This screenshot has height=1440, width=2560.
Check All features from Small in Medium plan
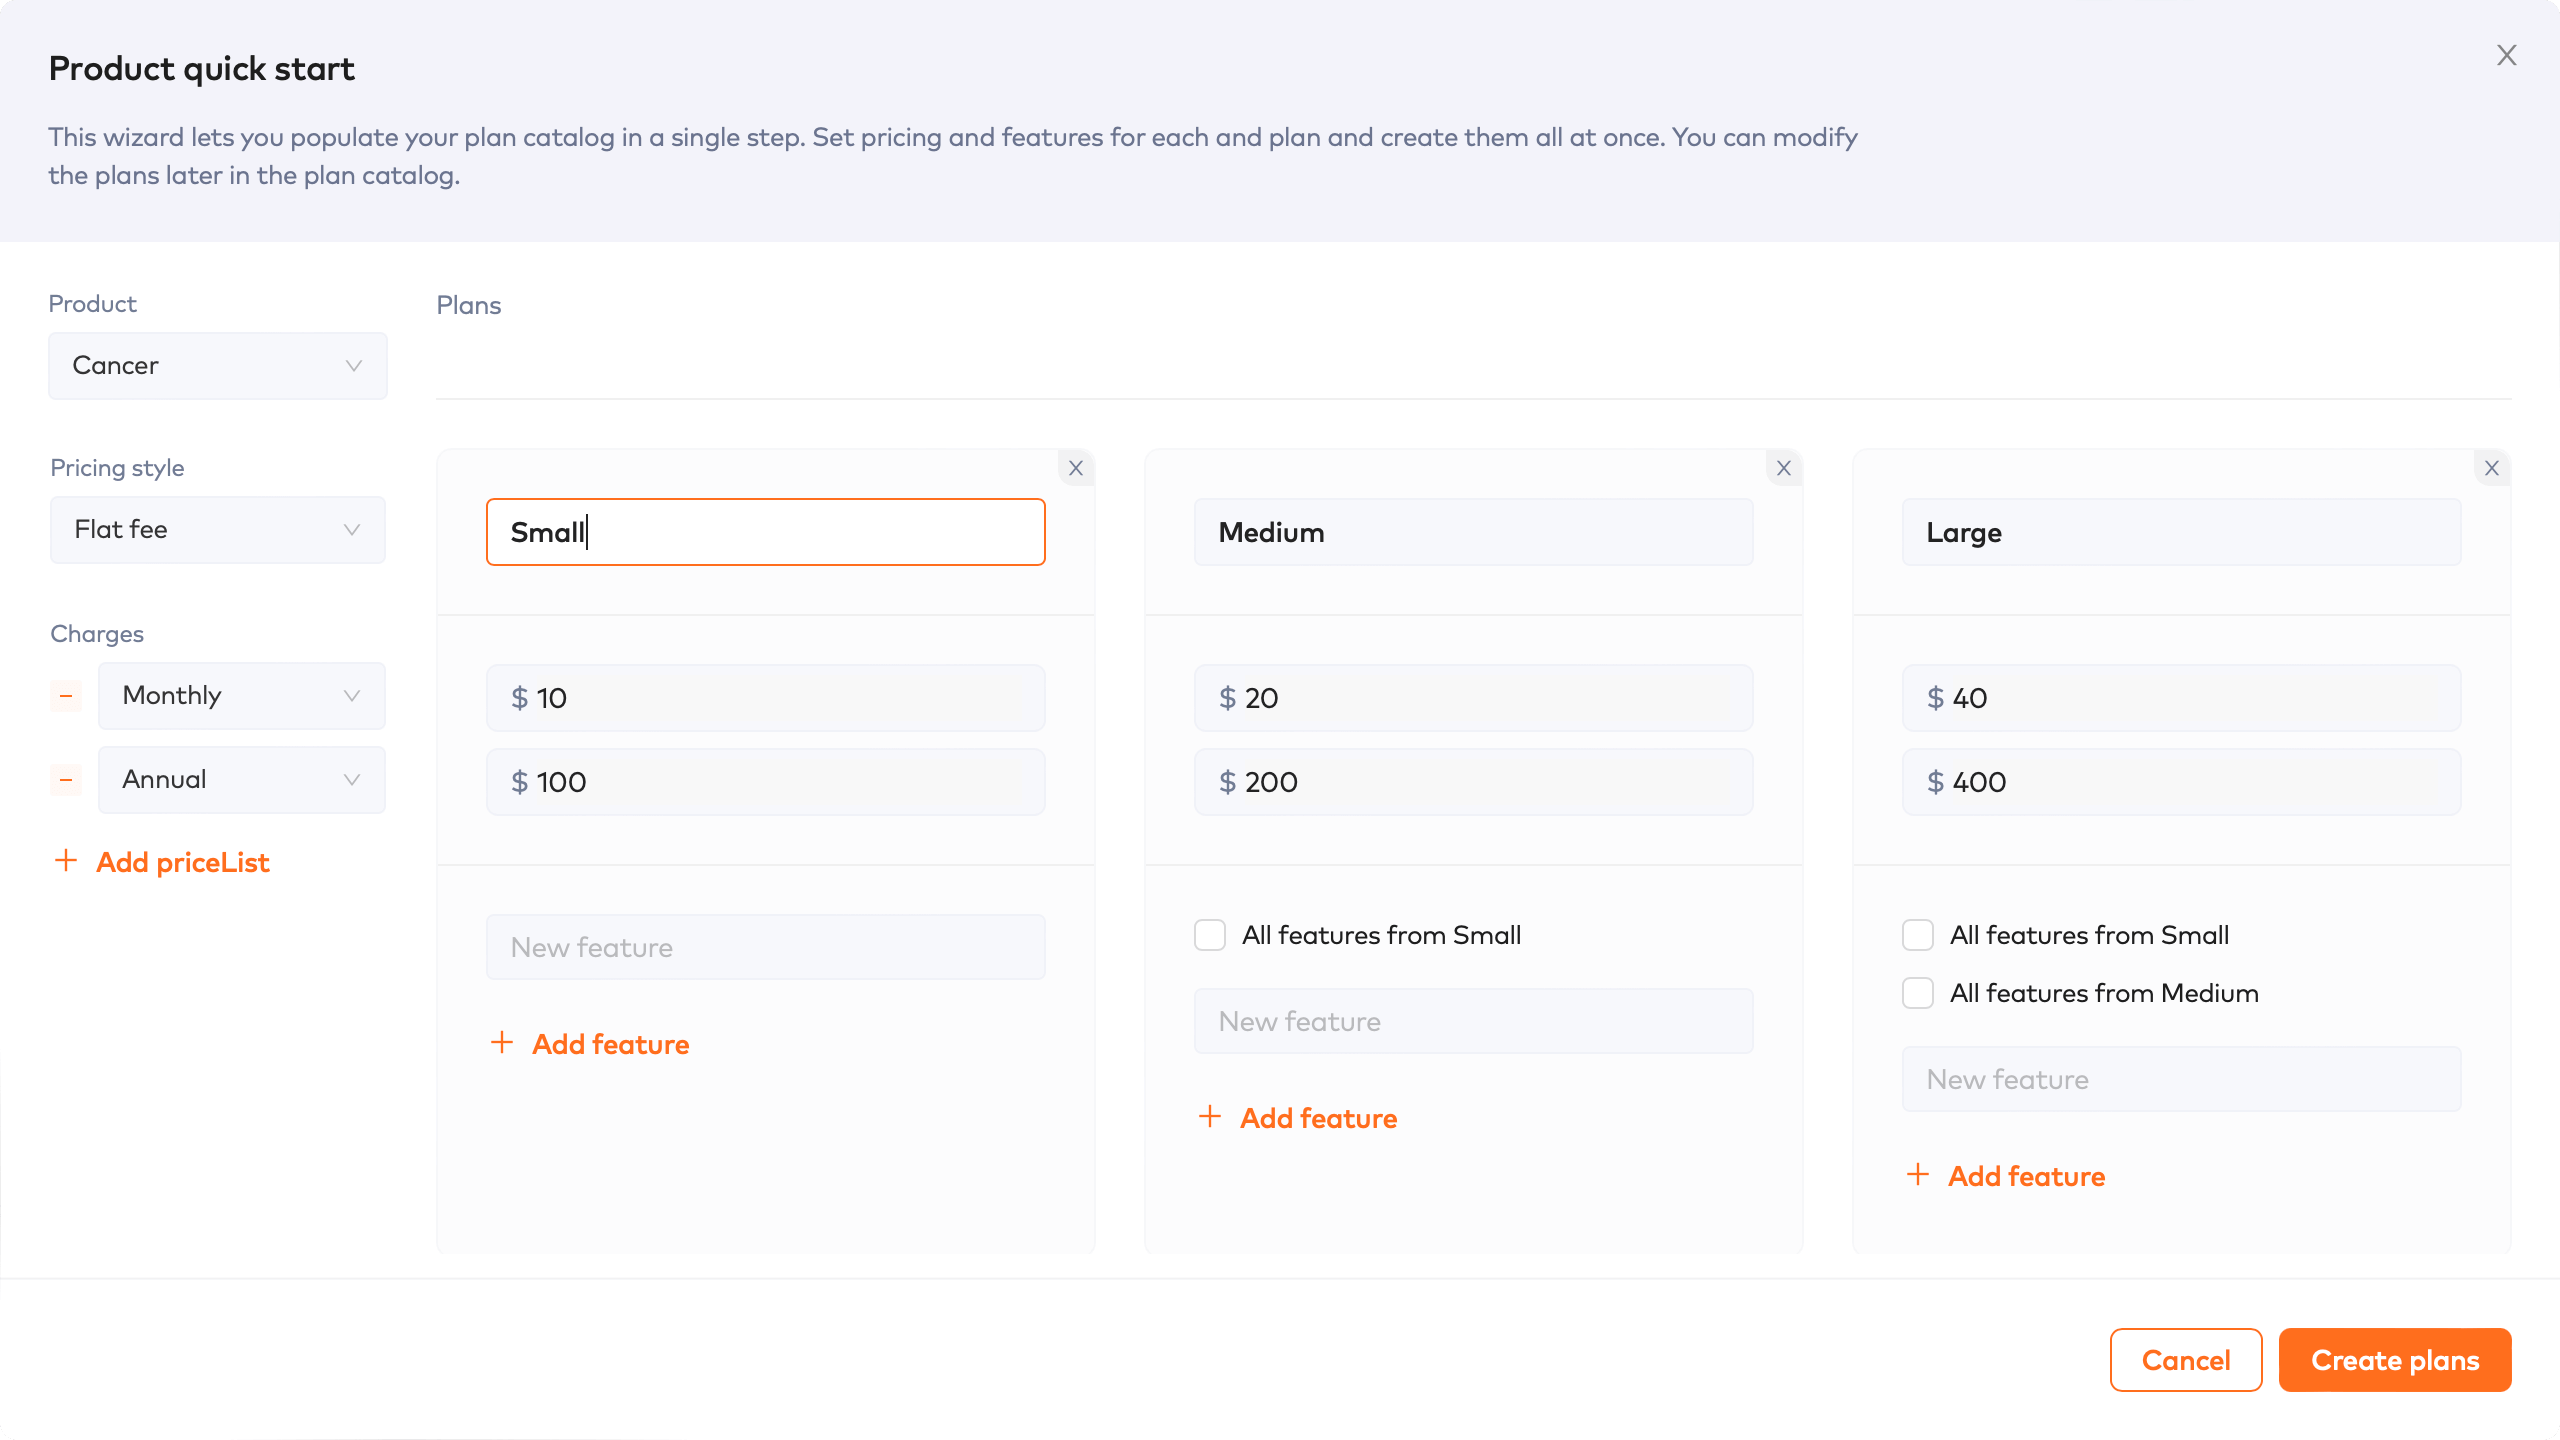1210,935
